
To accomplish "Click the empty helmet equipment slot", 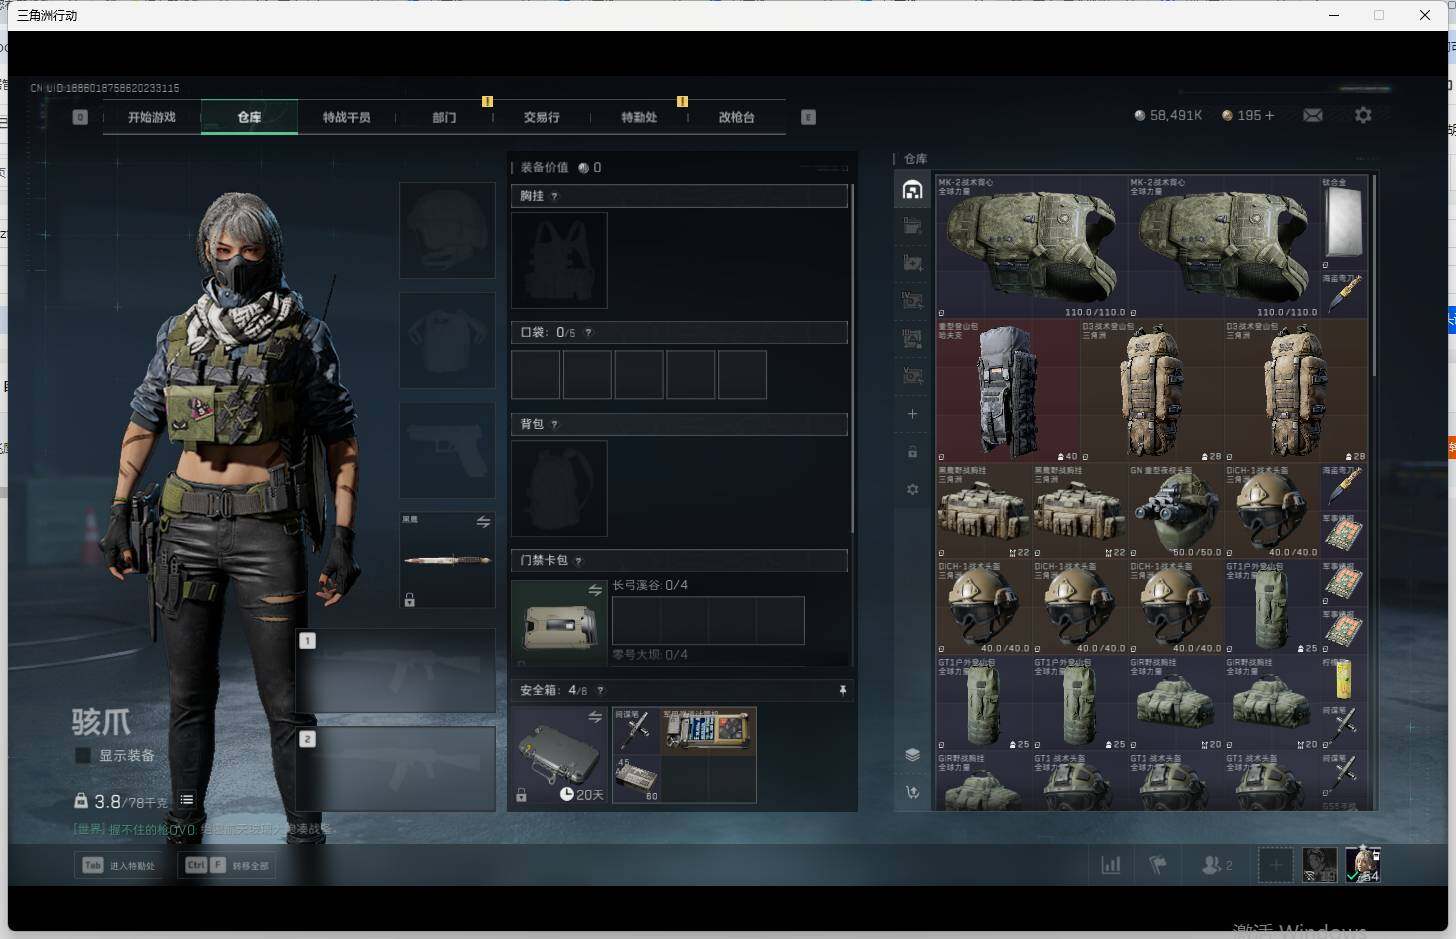I will [x=447, y=230].
